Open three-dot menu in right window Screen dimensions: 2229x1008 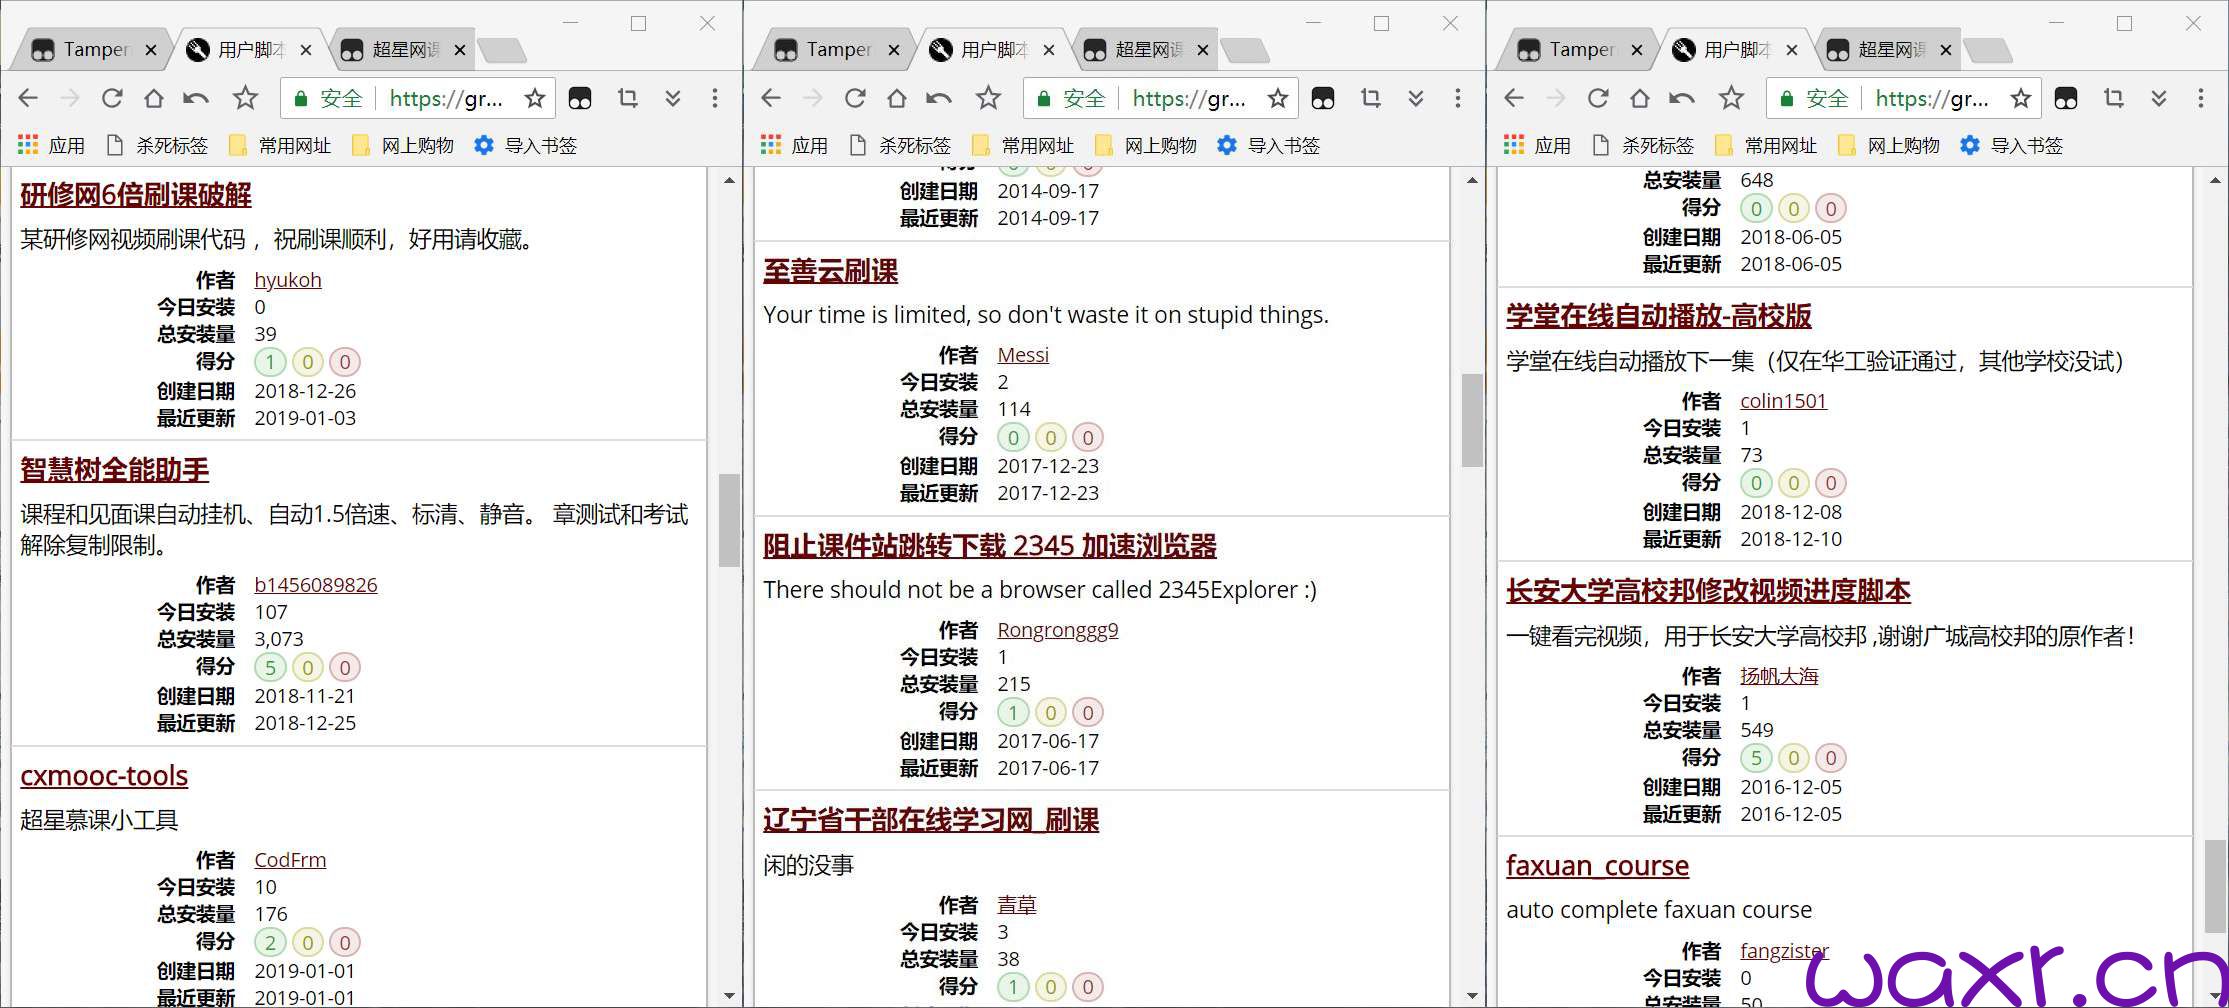tap(2200, 98)
